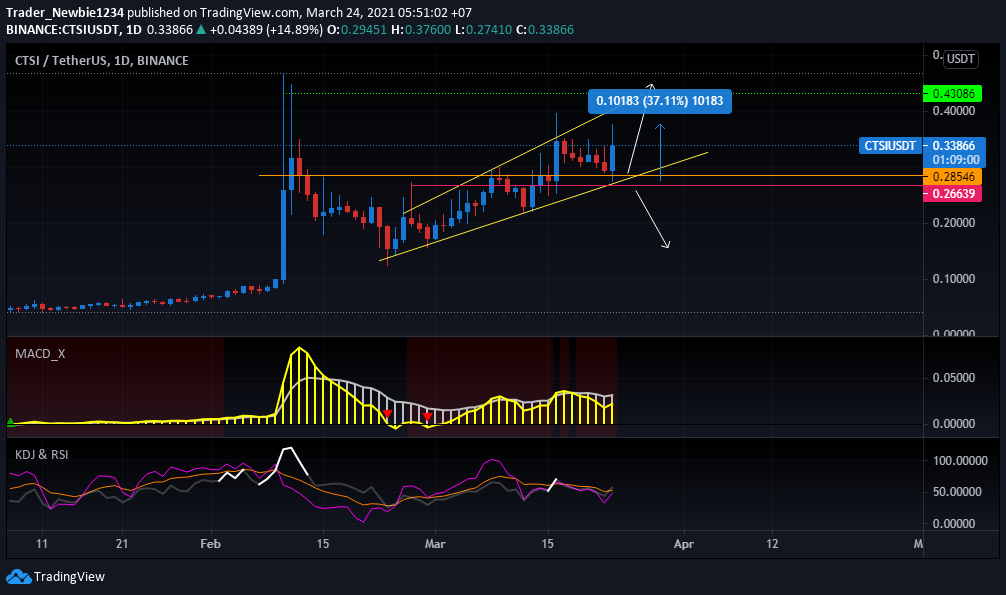The width and height of the screenshot is (1006, 595).
Task: Click the tall blue breakout candle in February
Action: click(x=284, y=236)
